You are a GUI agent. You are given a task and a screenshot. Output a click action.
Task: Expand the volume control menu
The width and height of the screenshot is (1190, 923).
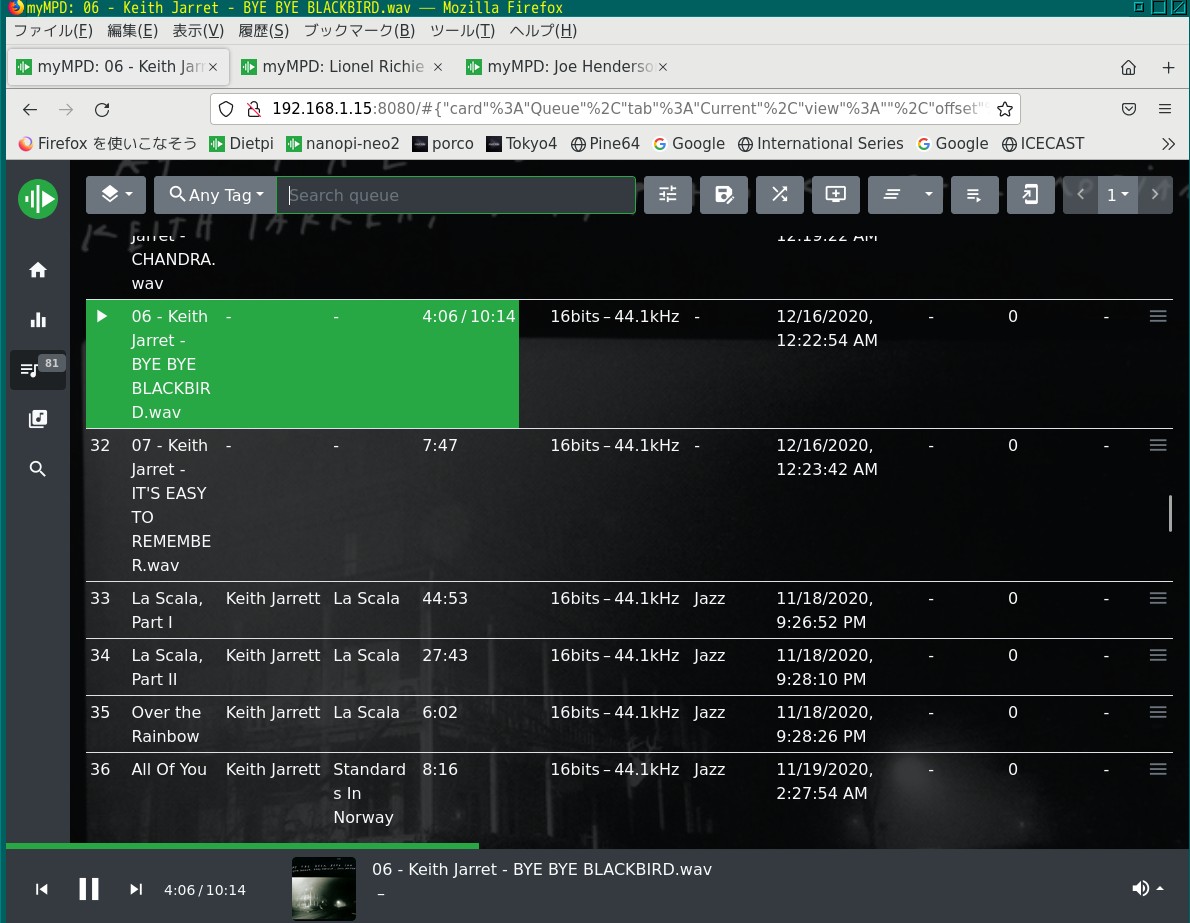[x=1146, y=889]
